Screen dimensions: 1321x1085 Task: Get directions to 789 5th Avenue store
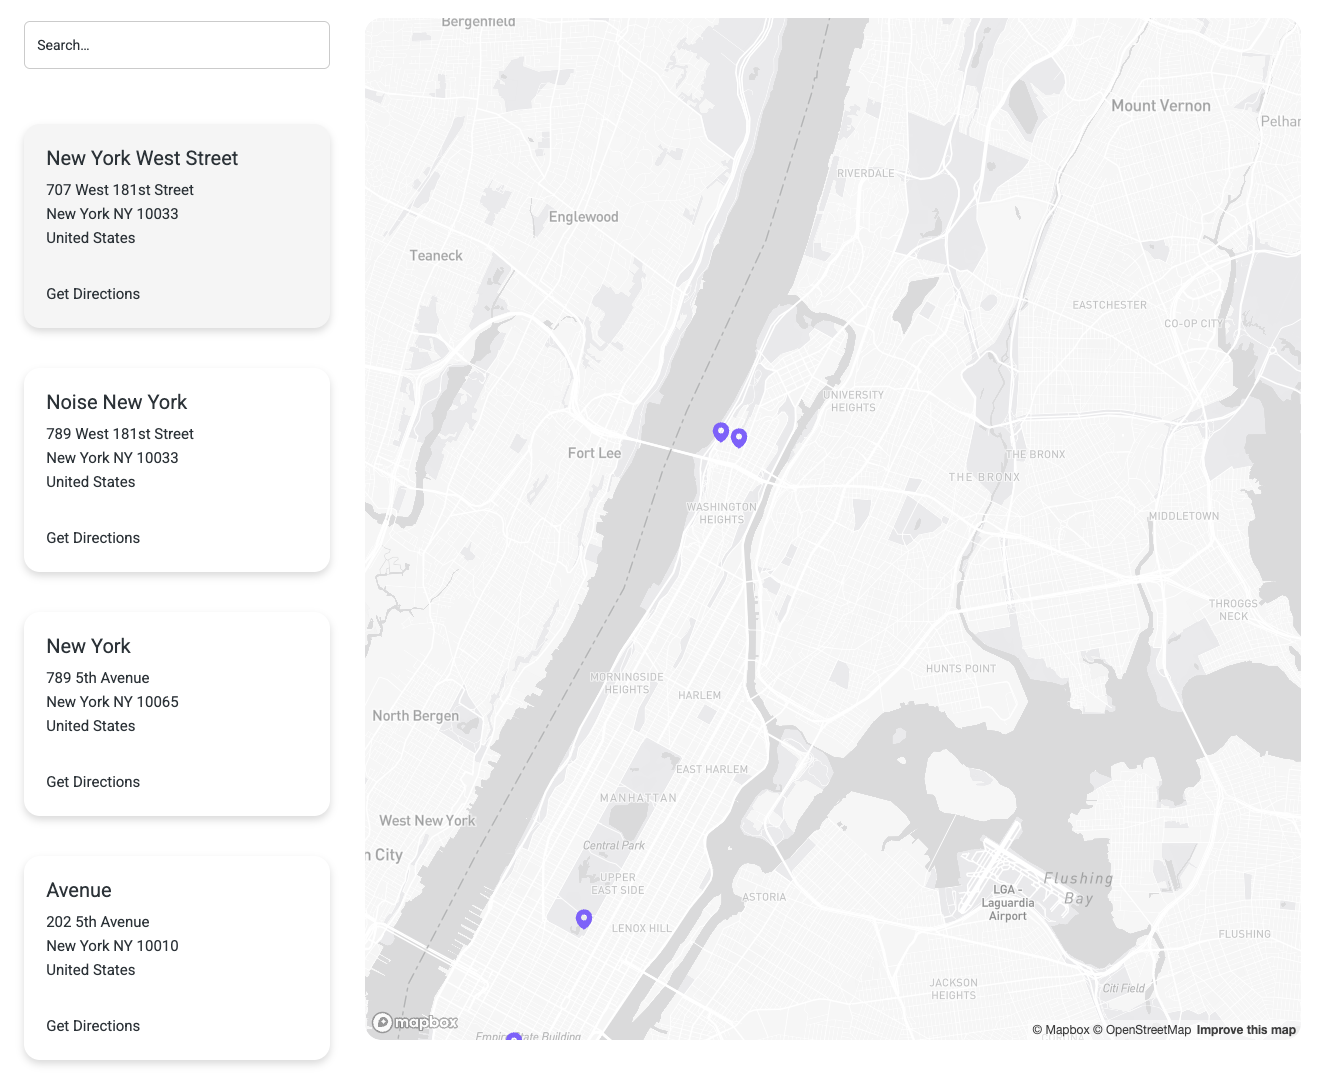(93, 782)
